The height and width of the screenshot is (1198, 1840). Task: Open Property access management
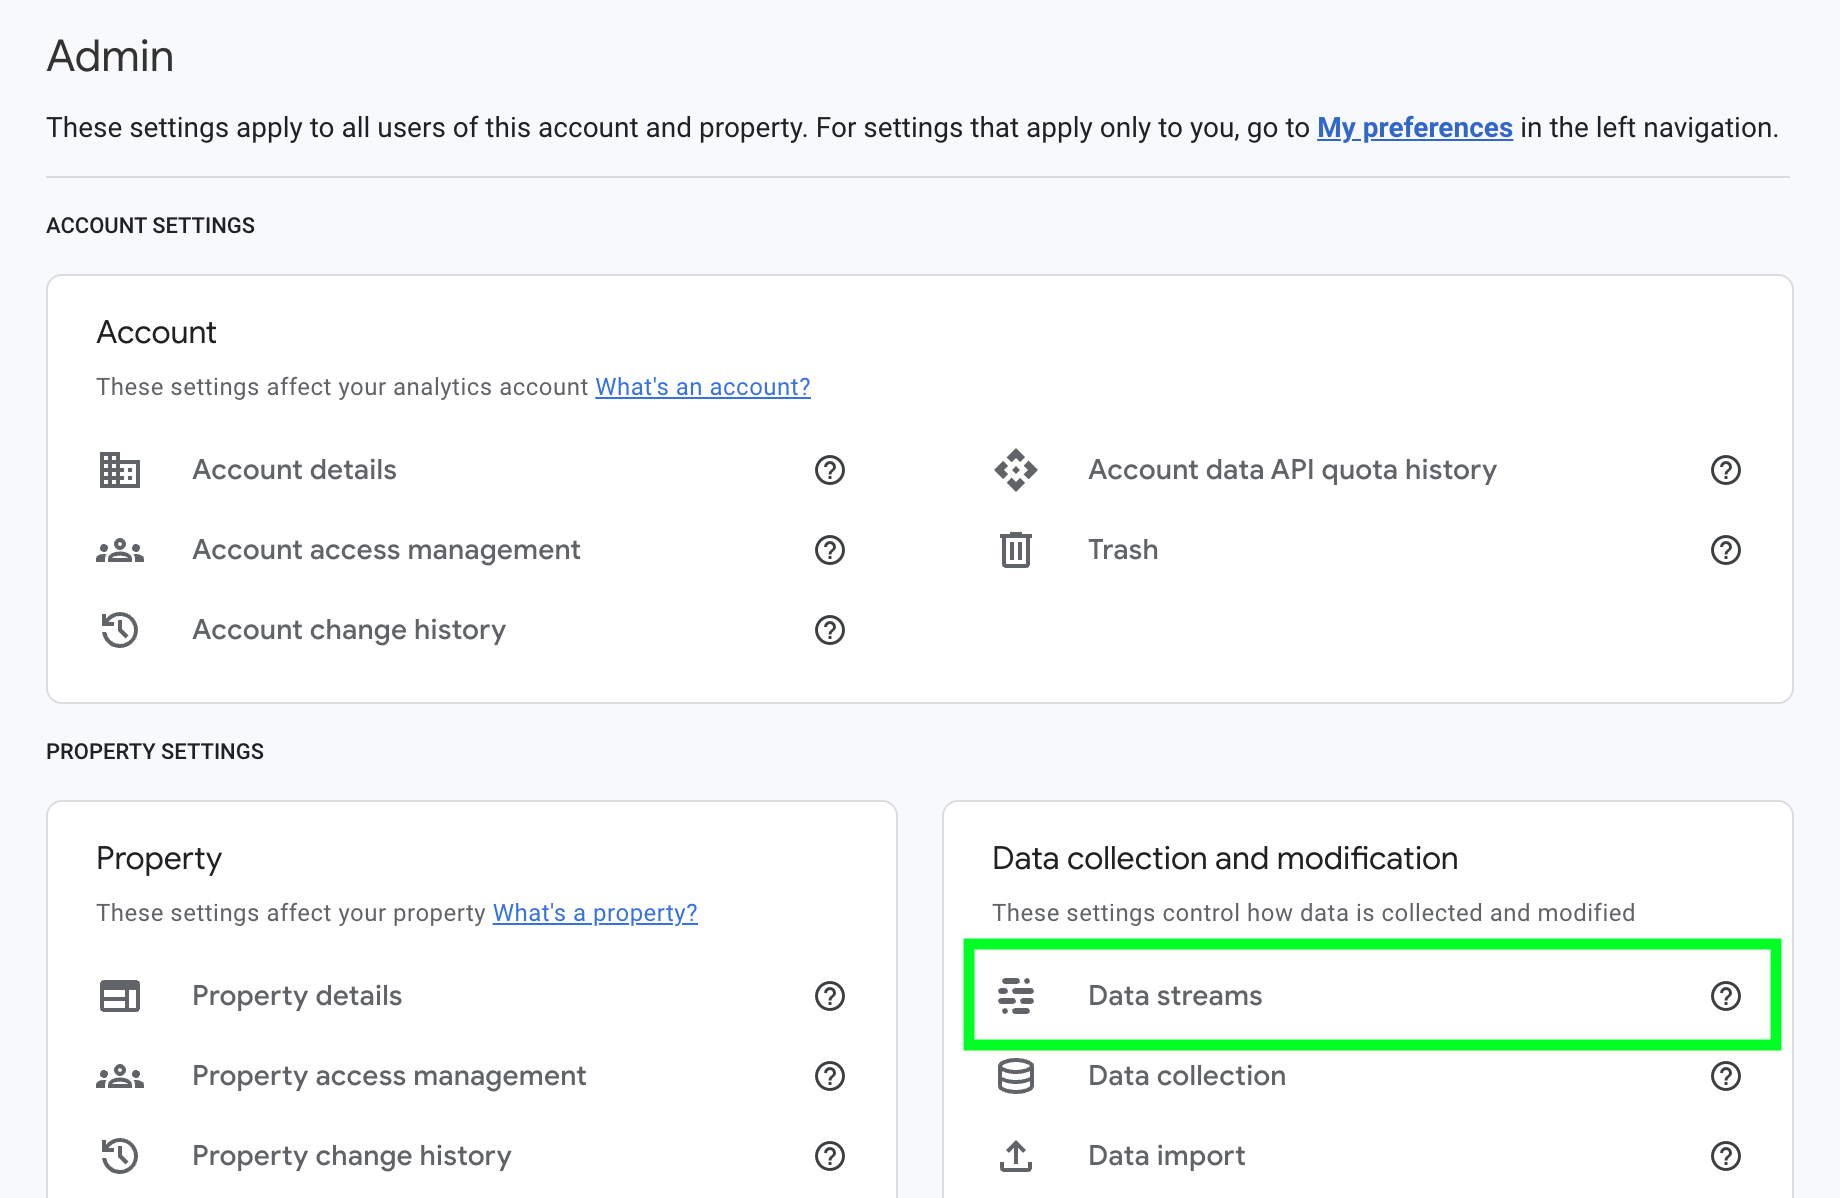[x=389, y=1076]
